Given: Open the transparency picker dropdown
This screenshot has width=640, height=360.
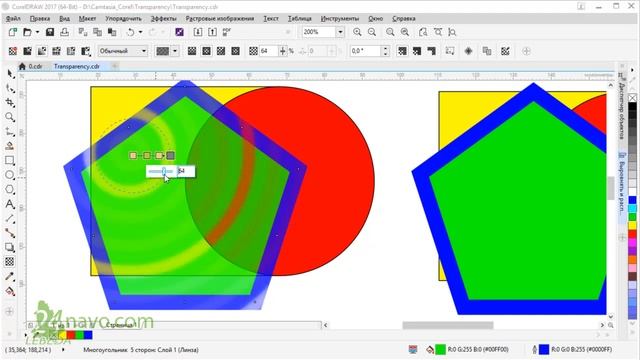Looking at the screenshot, I should 175,51.
